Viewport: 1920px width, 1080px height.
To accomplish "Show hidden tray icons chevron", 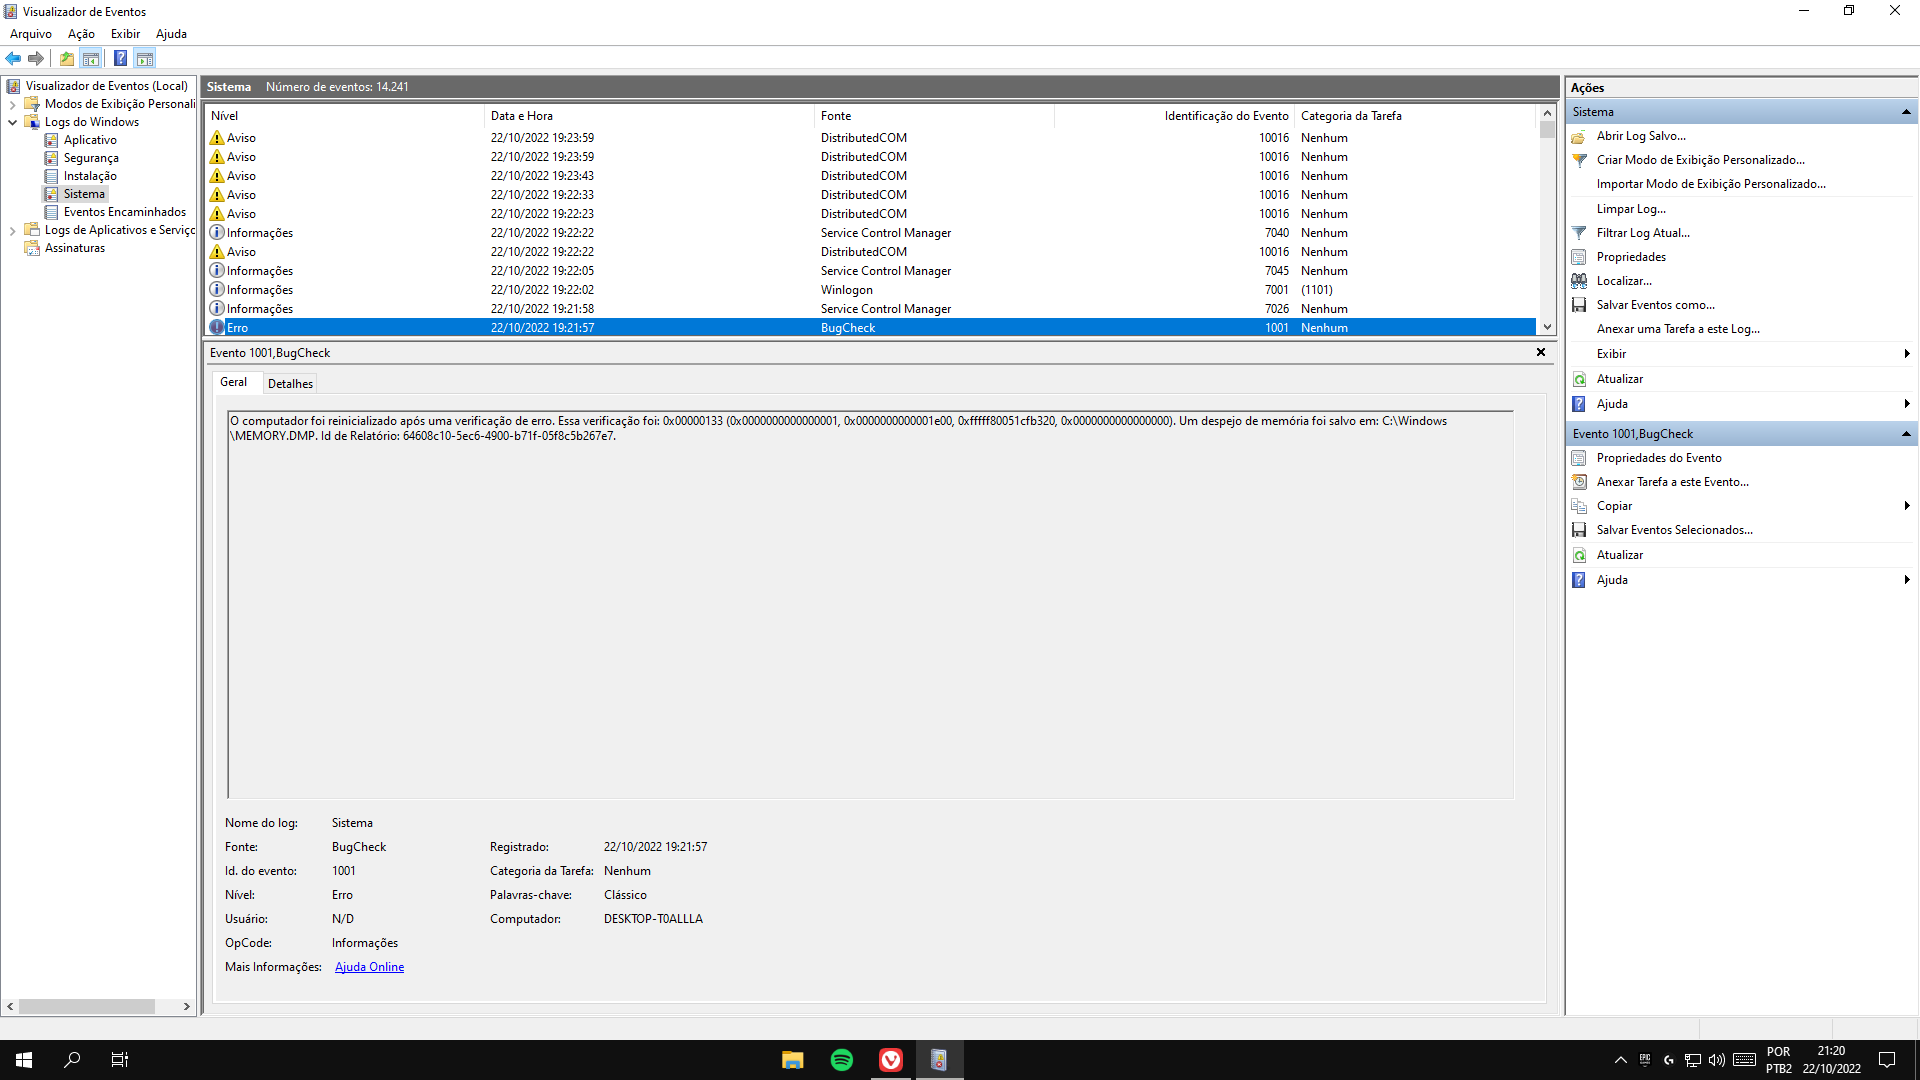I will click(1620, 1060).
